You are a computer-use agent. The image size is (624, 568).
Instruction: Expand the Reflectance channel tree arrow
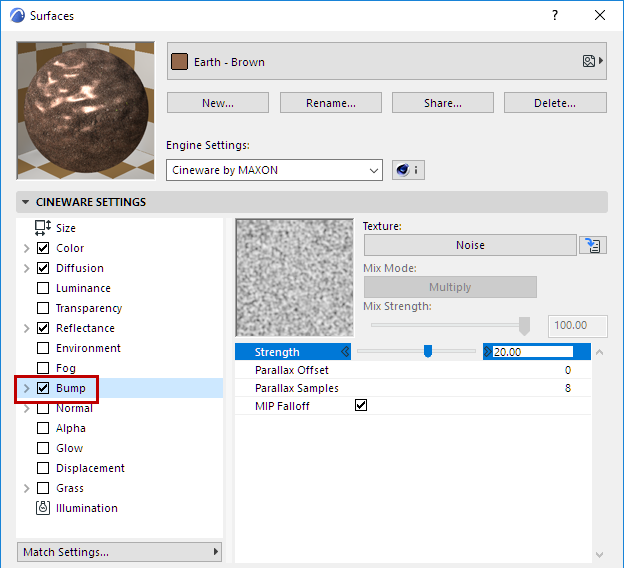tap(26, 328)
